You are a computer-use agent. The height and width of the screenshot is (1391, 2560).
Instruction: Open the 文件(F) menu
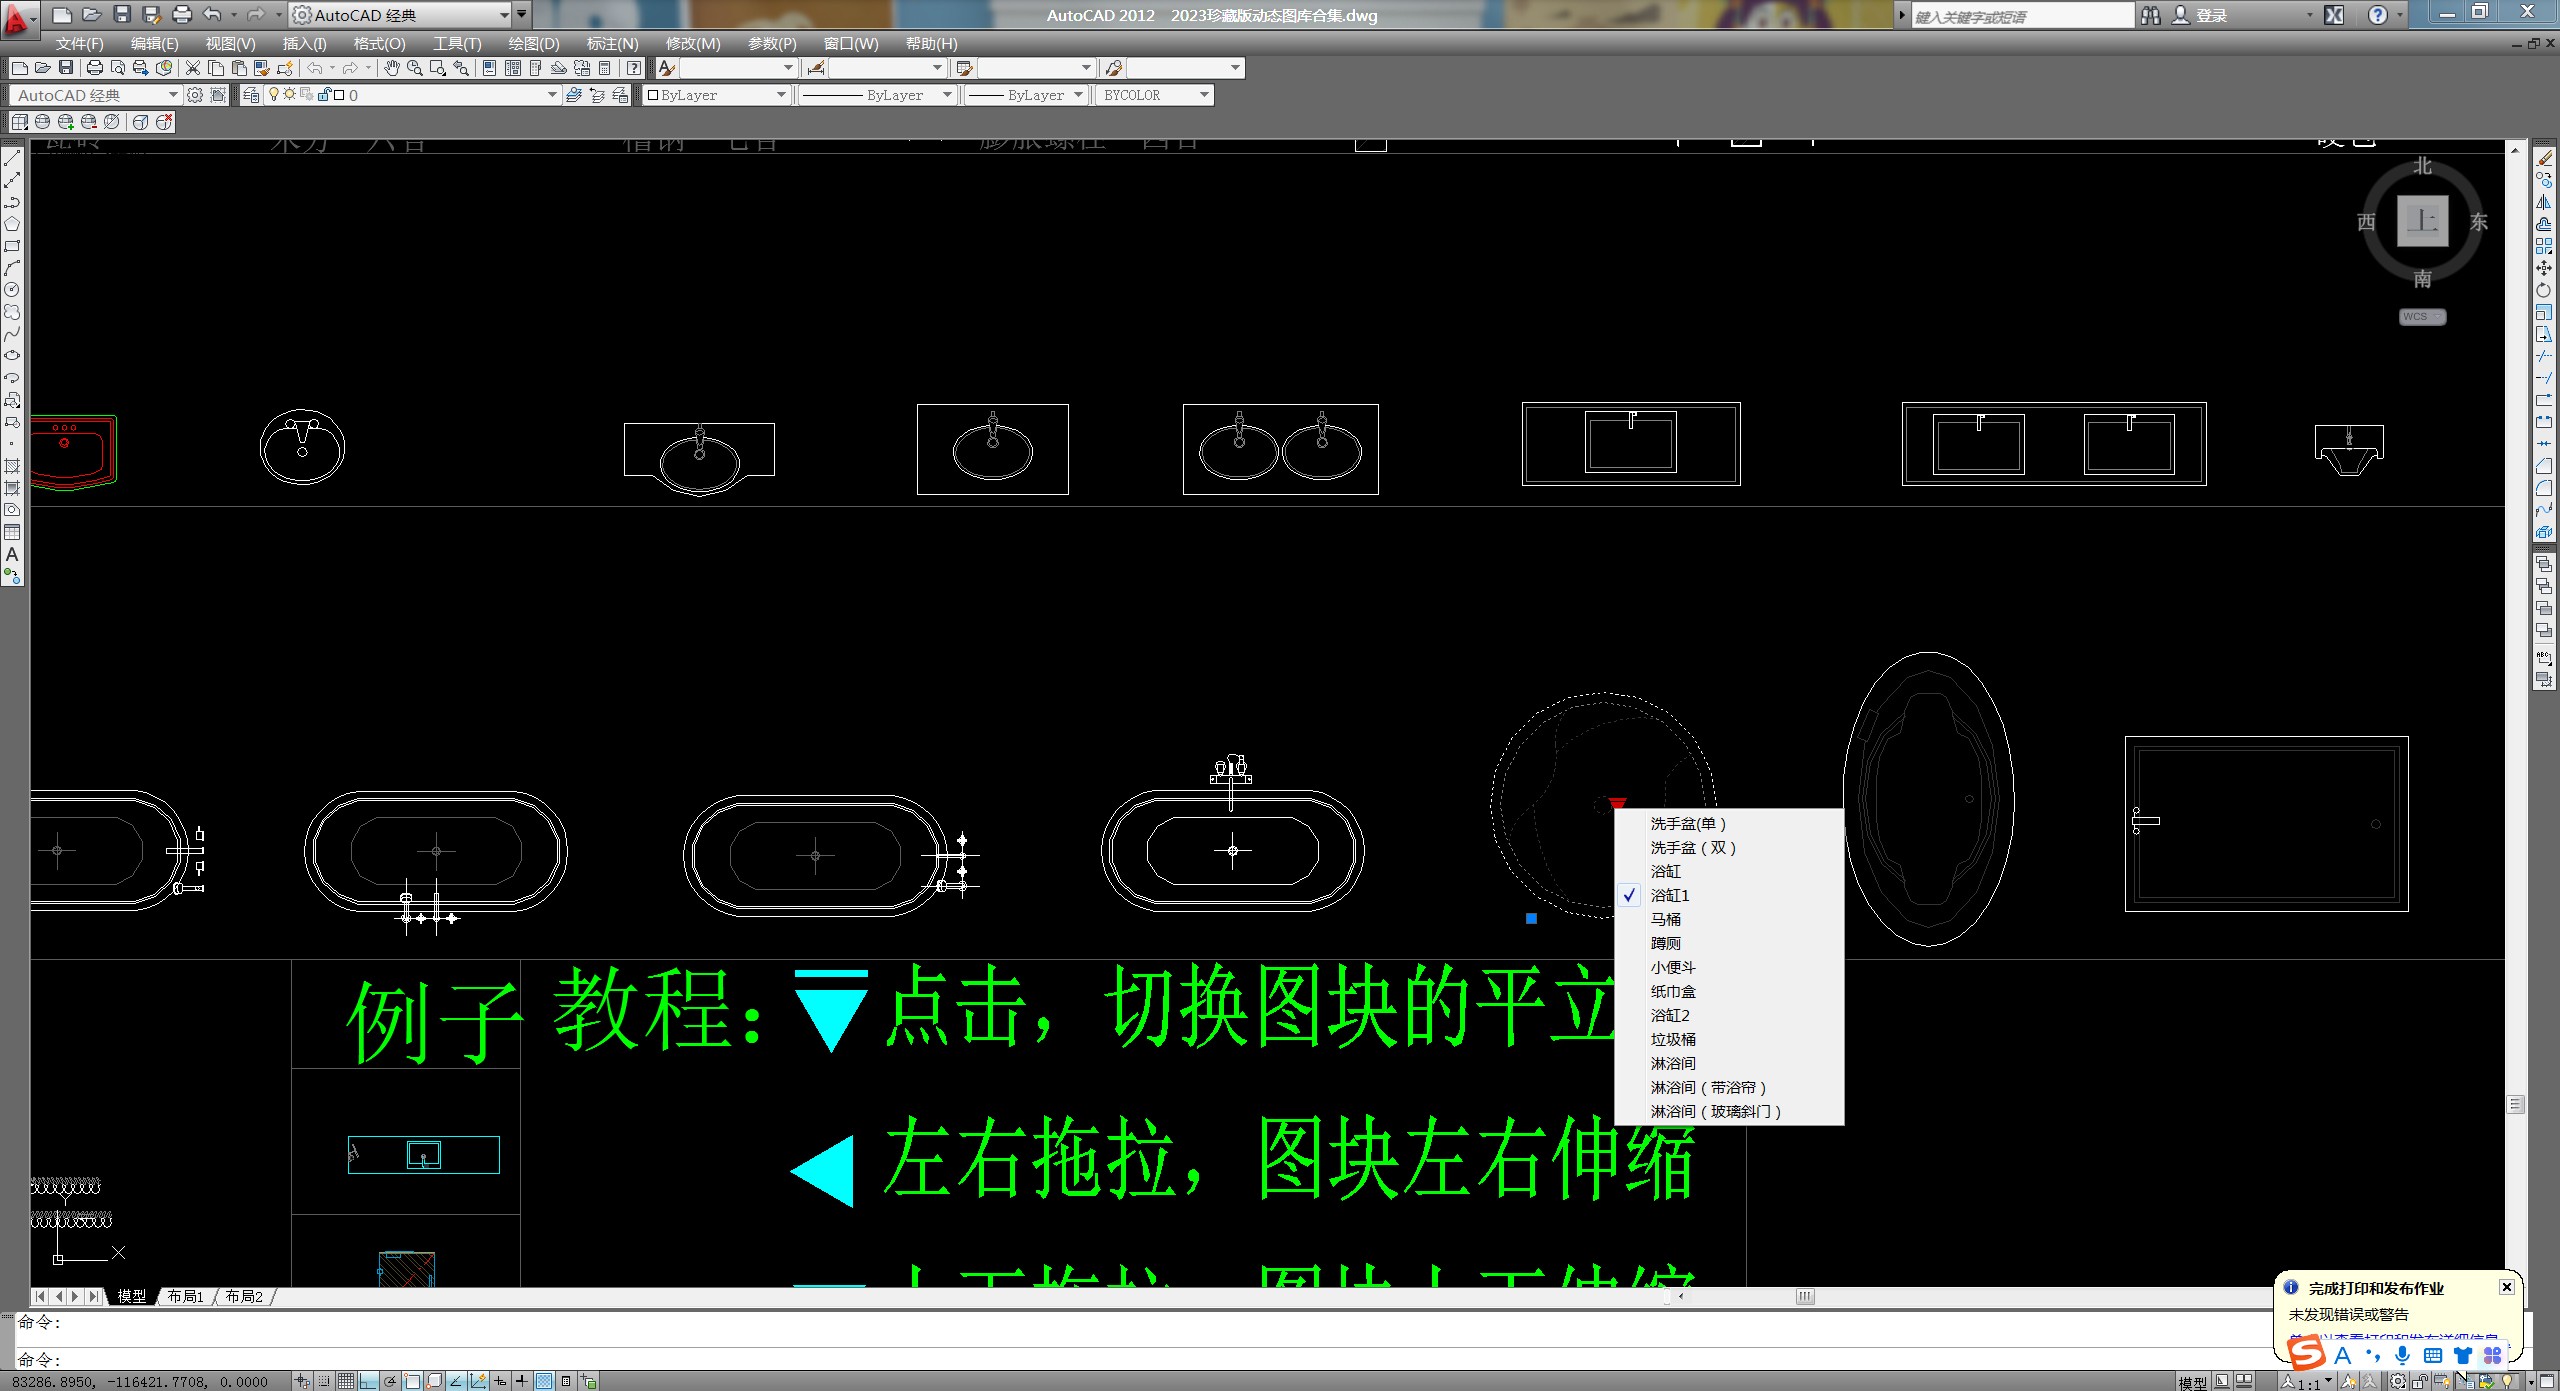(79, 43)
